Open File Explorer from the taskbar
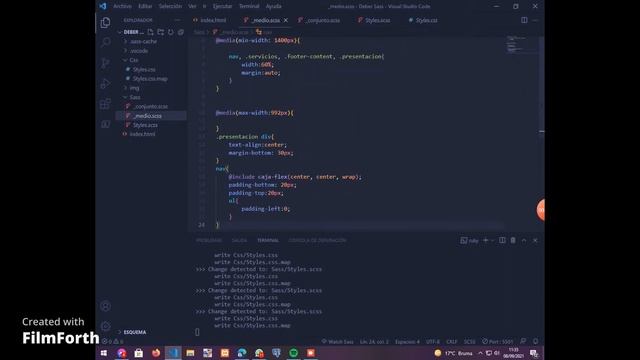Viewport: 640px width, 360px height. [x=190, y=353]
